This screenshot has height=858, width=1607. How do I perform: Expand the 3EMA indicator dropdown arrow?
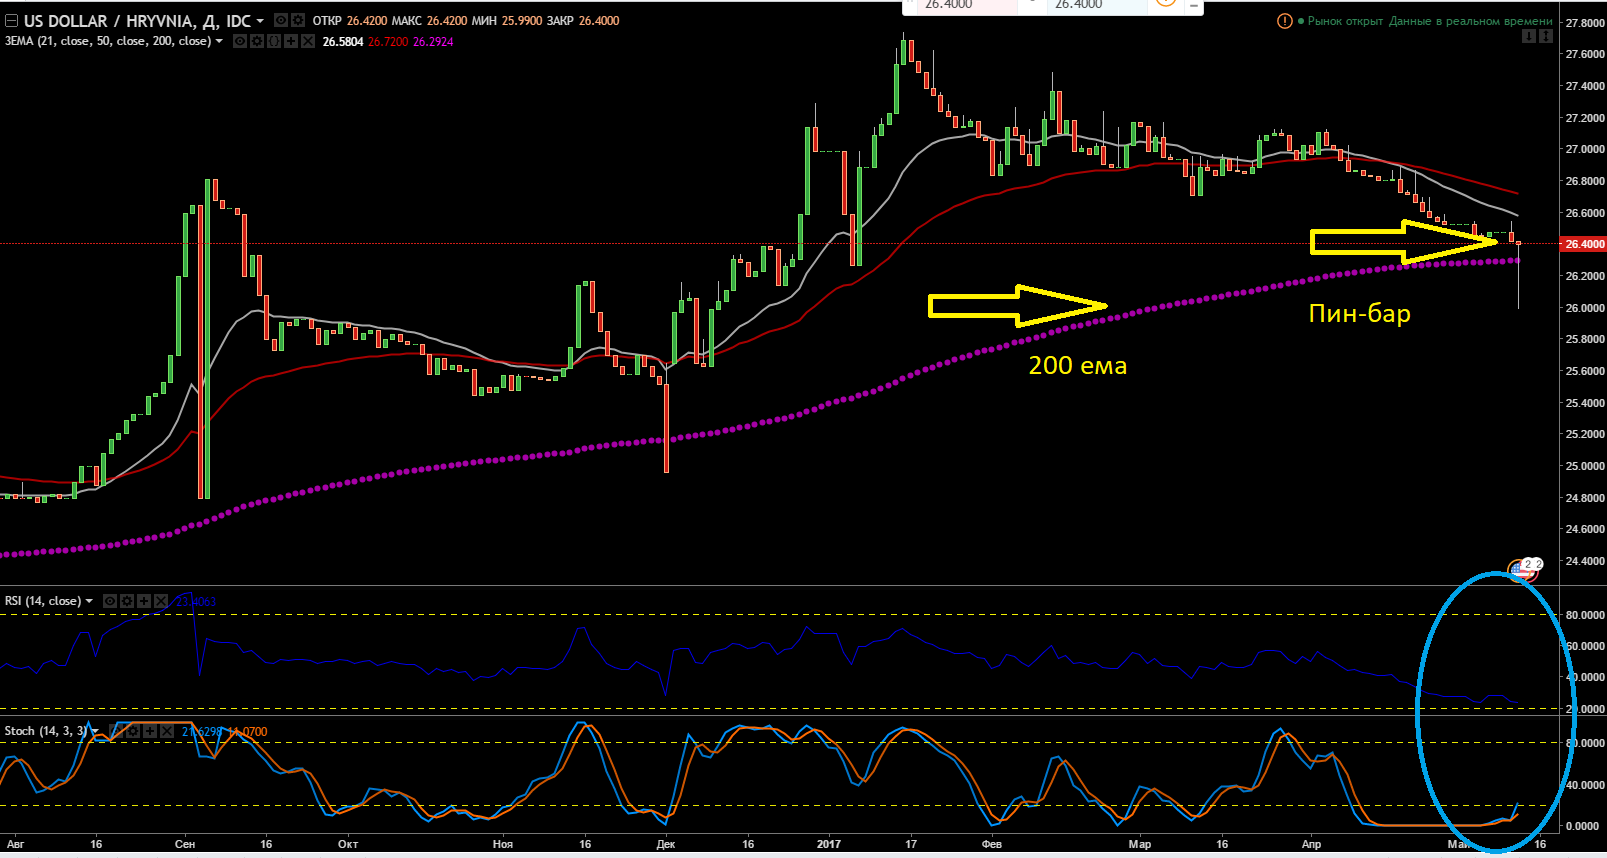219,41
